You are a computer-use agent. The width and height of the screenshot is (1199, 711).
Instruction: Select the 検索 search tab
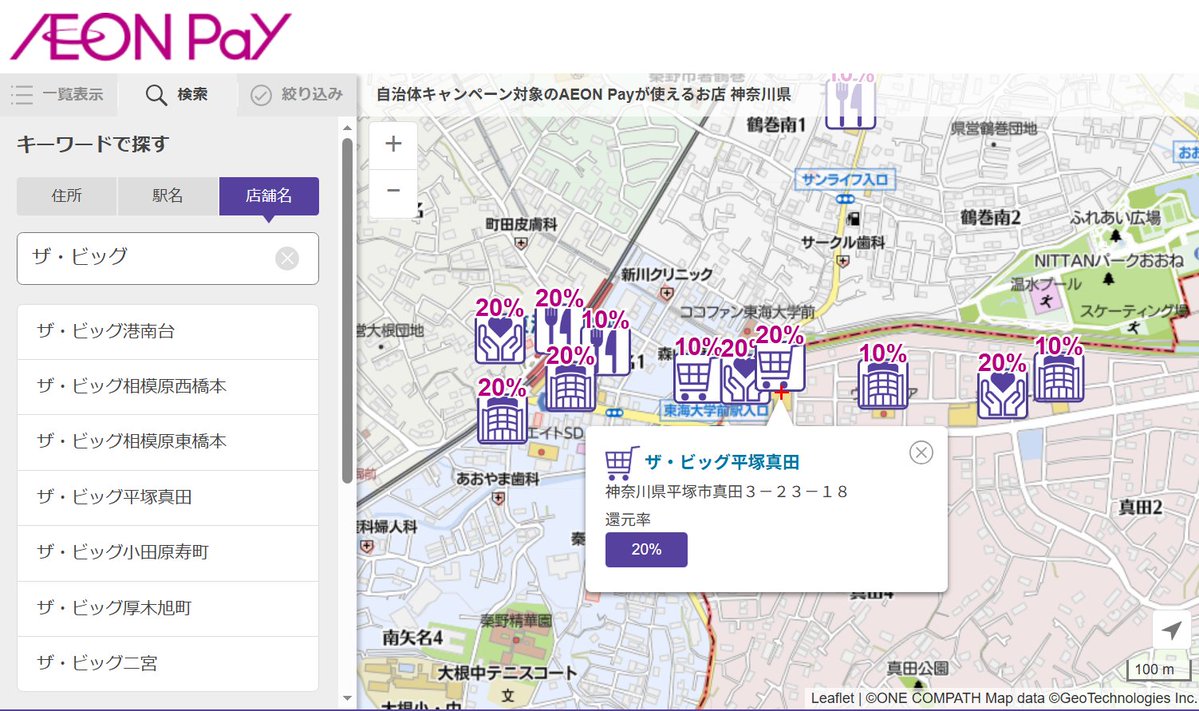[x=177, y=95]
